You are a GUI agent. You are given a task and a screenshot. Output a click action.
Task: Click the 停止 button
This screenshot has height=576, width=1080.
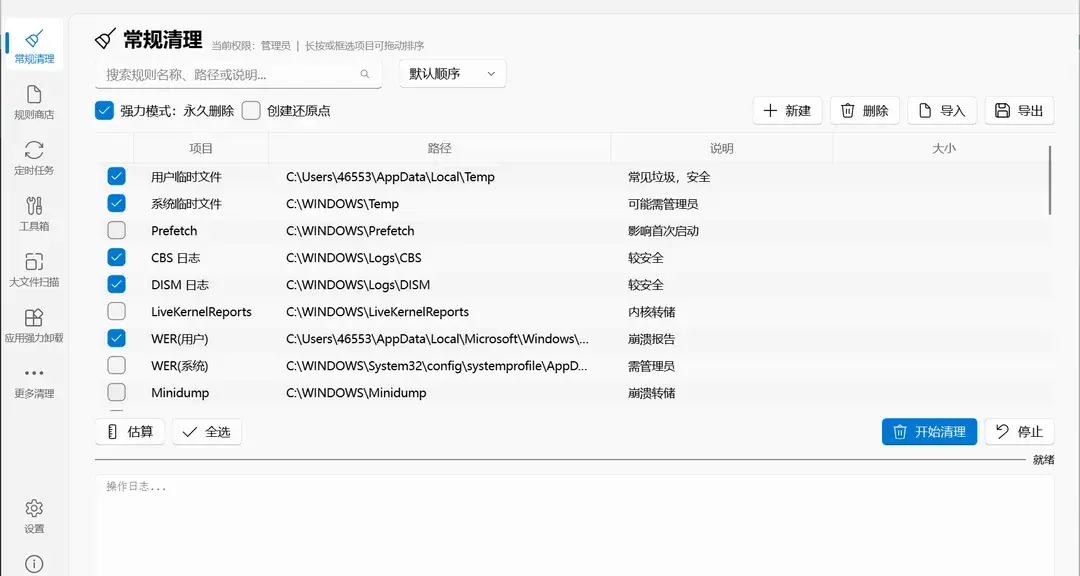coord(1019,431)
